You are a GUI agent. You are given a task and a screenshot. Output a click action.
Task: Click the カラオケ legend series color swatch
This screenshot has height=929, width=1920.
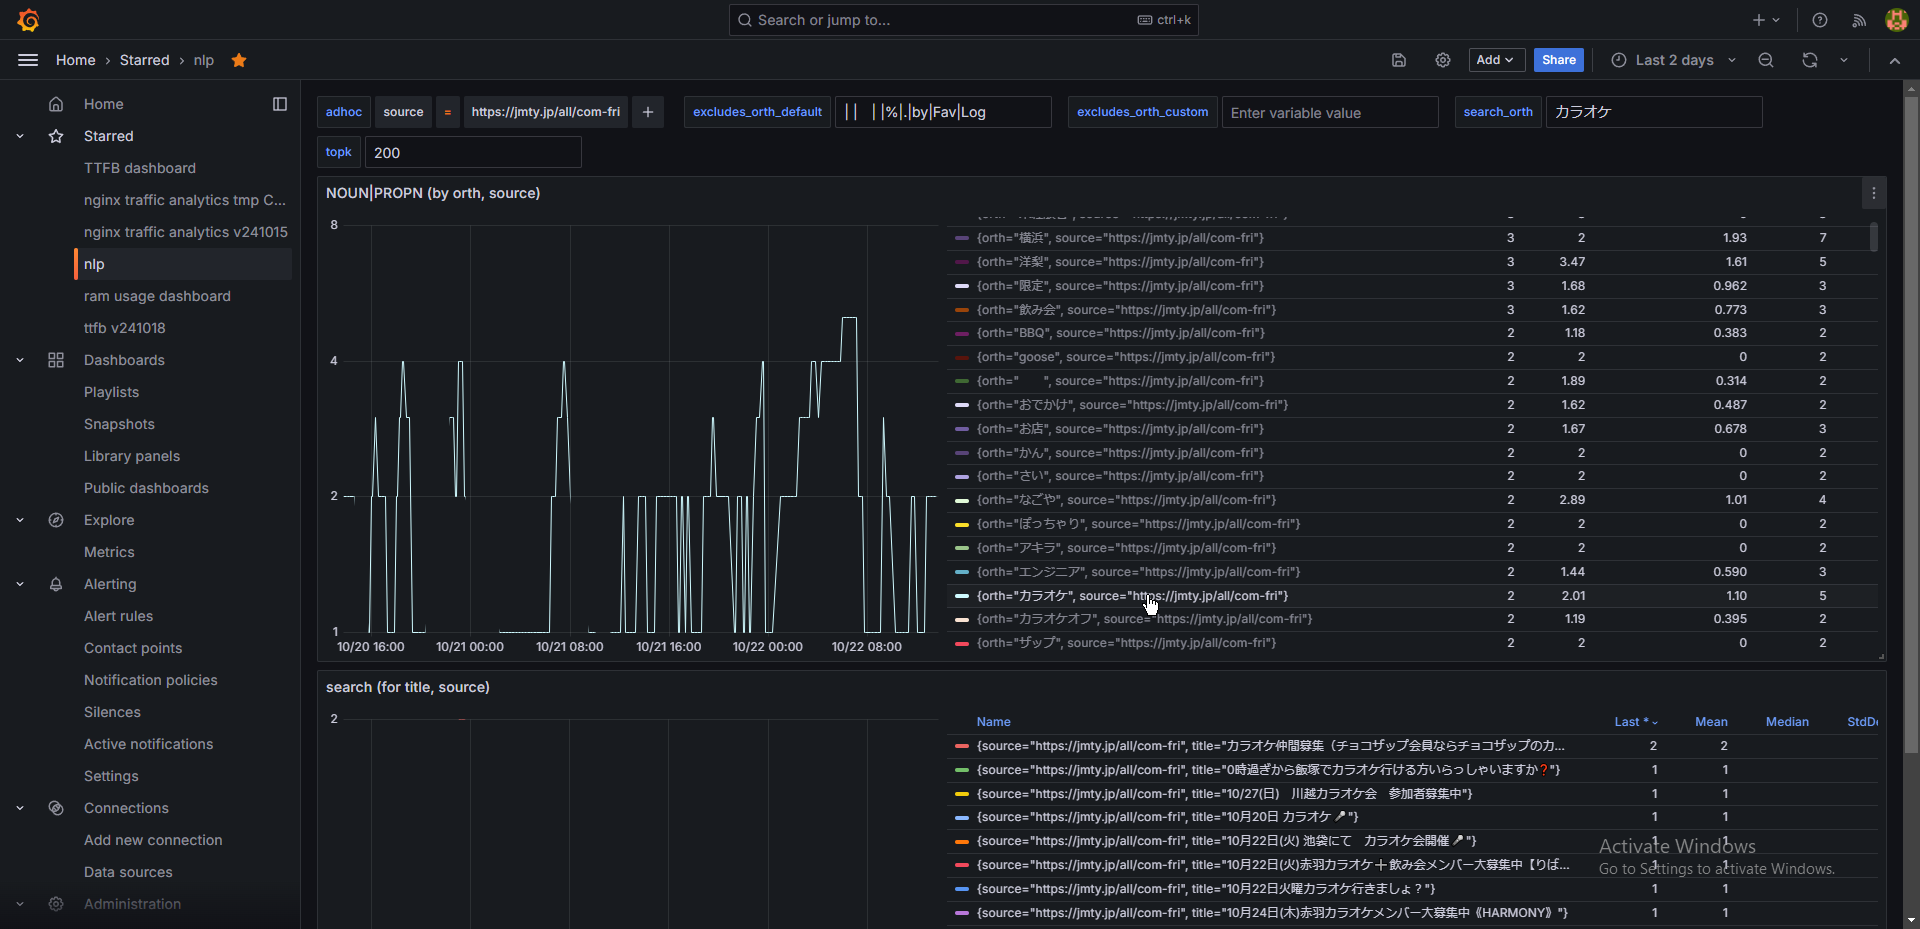click(962, 596)
